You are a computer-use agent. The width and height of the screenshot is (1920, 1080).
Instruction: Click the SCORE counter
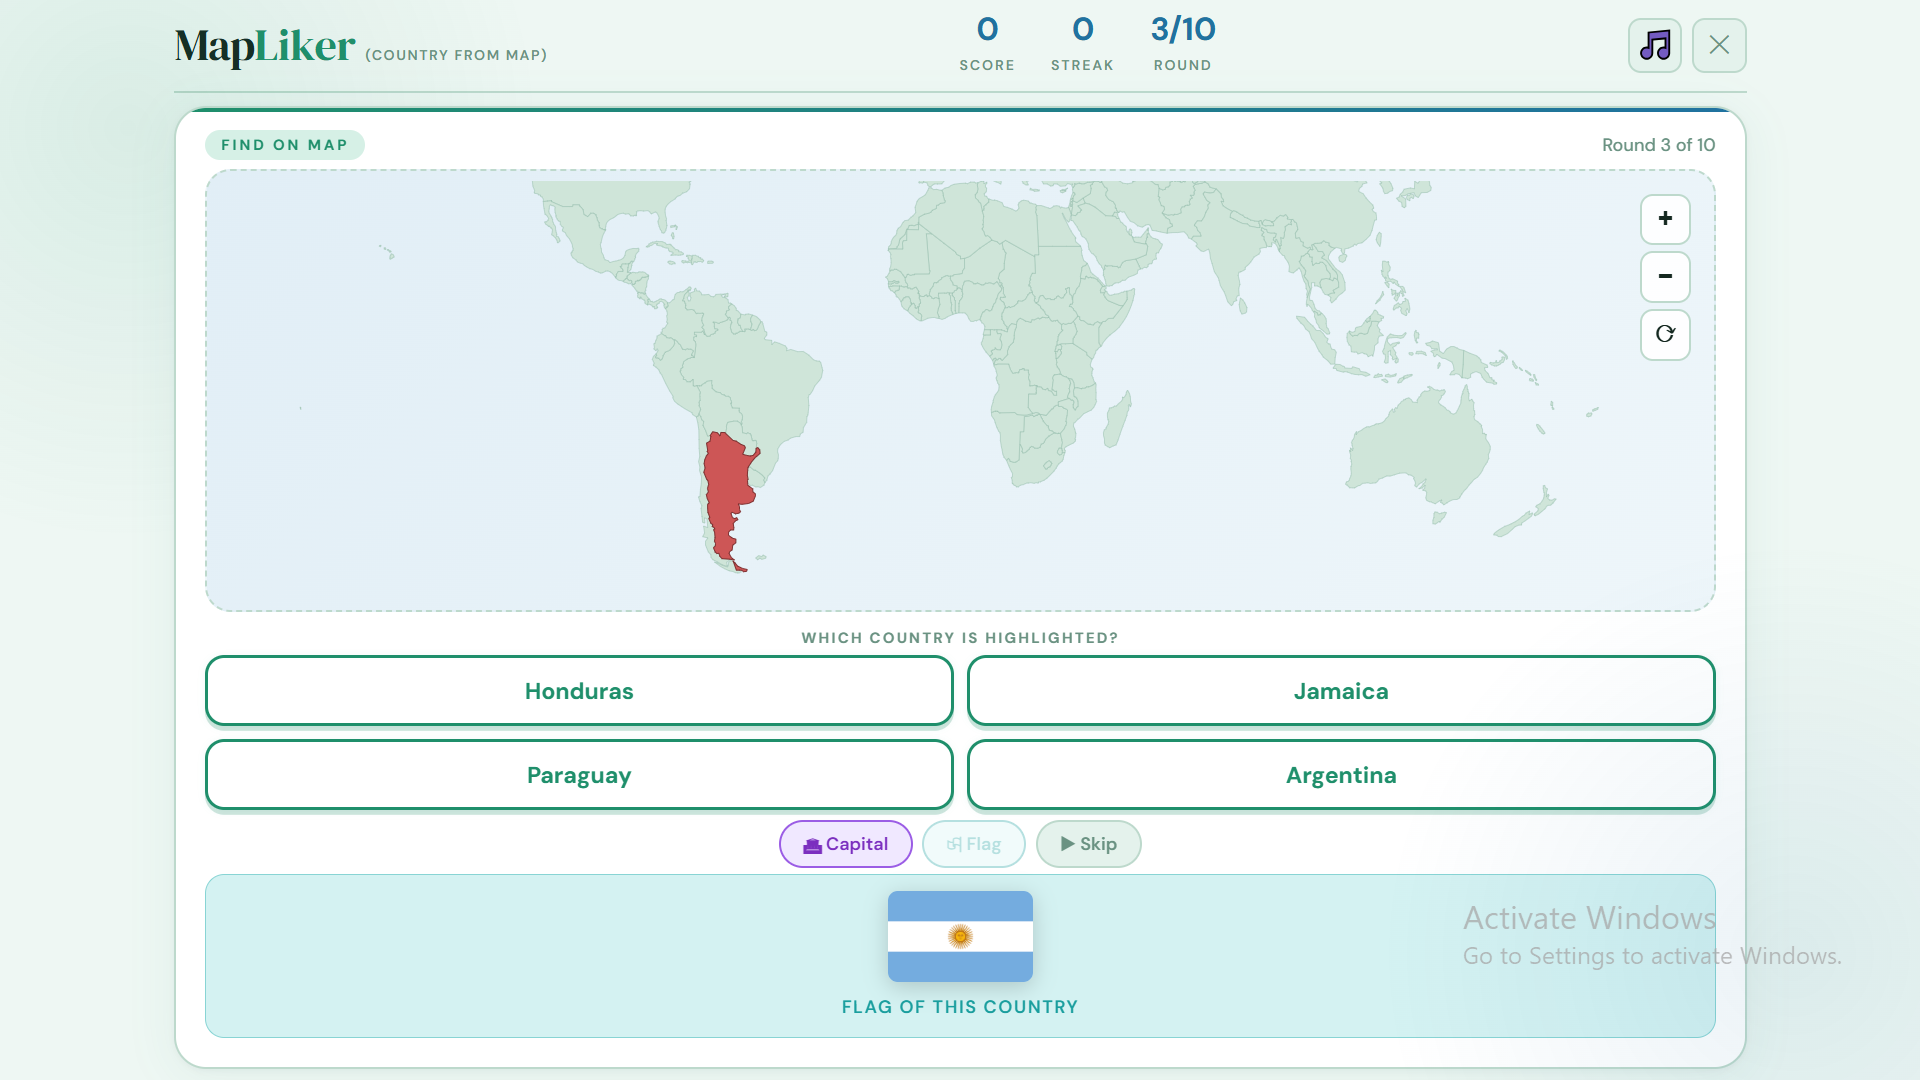pos(987,44)
